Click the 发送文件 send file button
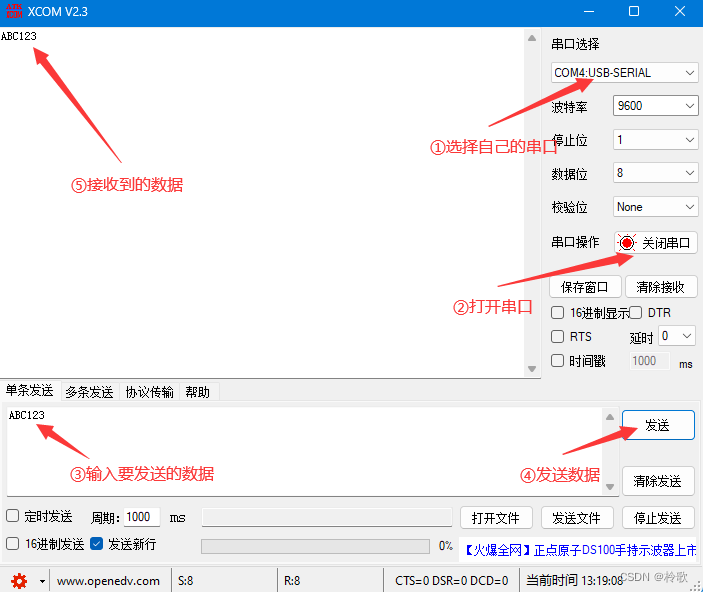 (577, 518)
